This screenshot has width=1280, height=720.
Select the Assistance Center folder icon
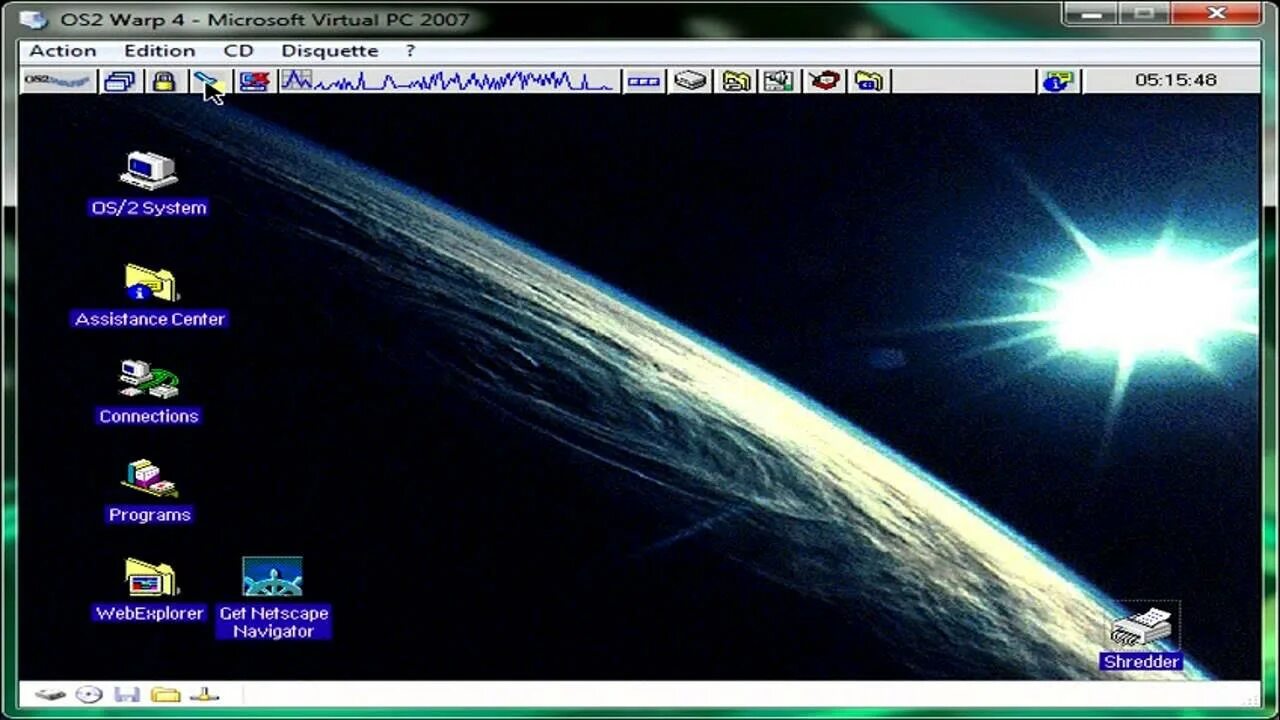click(x=150, y=296)
